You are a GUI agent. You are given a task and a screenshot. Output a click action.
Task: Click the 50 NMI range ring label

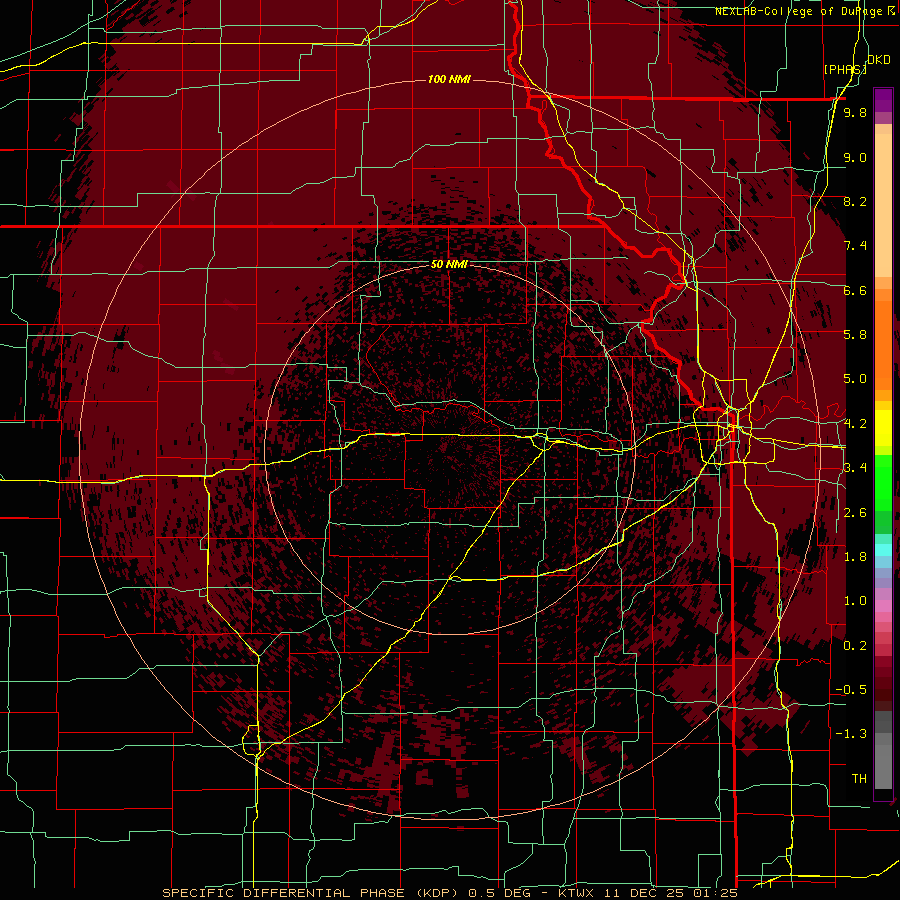click(x=449, y=264)
